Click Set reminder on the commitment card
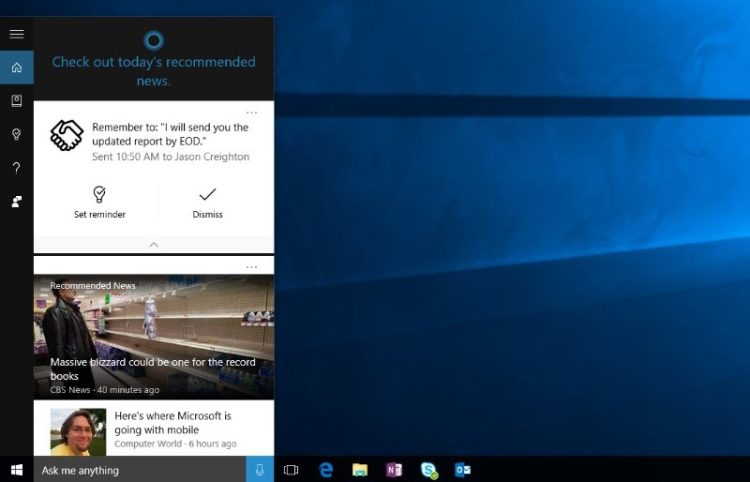 [x=99, y=203]
